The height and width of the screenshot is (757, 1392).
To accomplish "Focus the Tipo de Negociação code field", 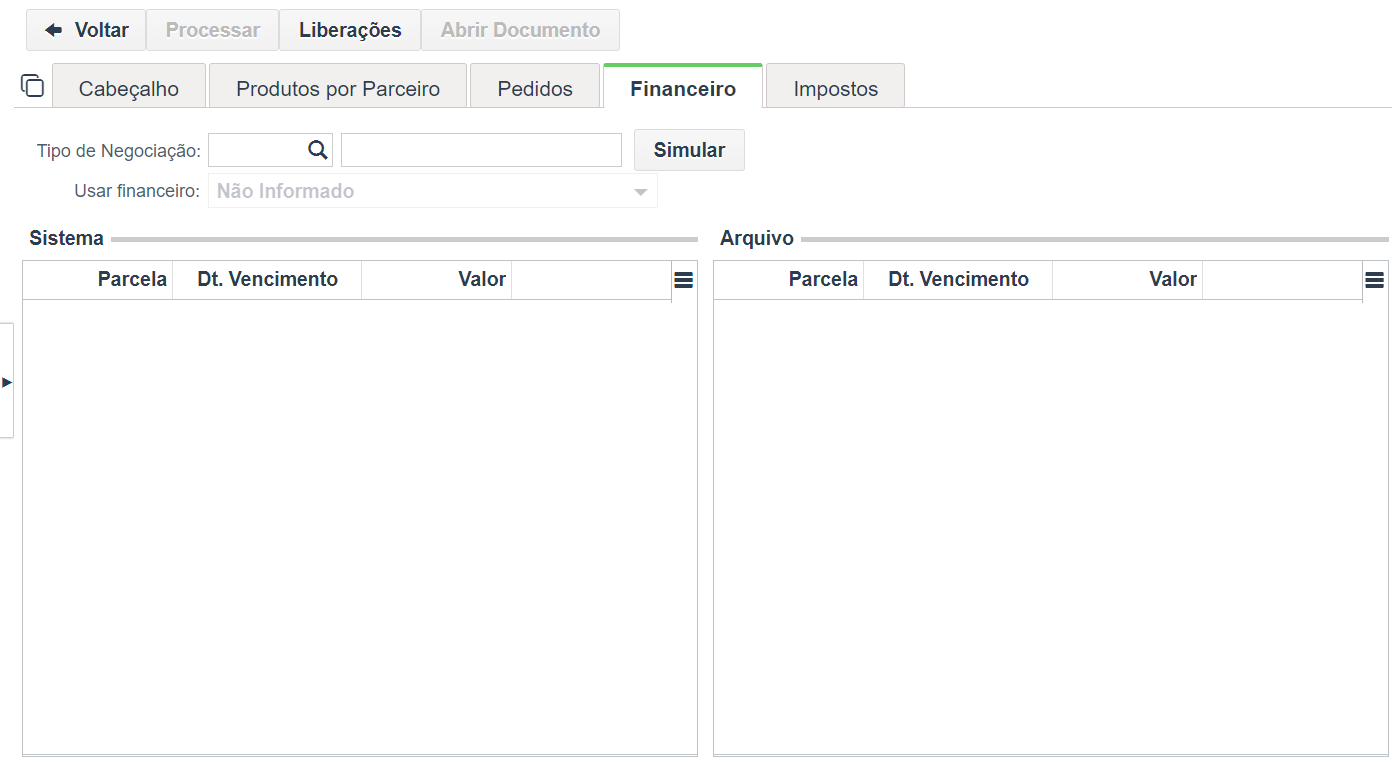I will pos(257,150).
